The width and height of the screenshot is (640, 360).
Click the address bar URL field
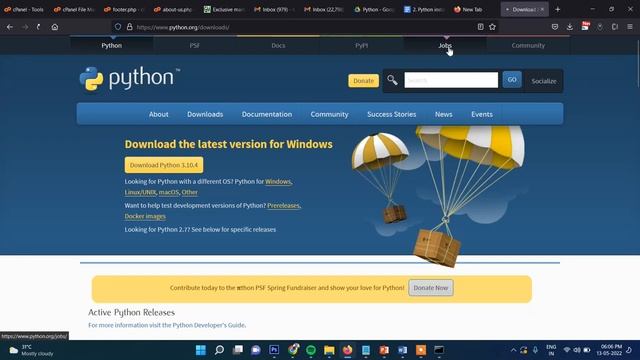302,27
